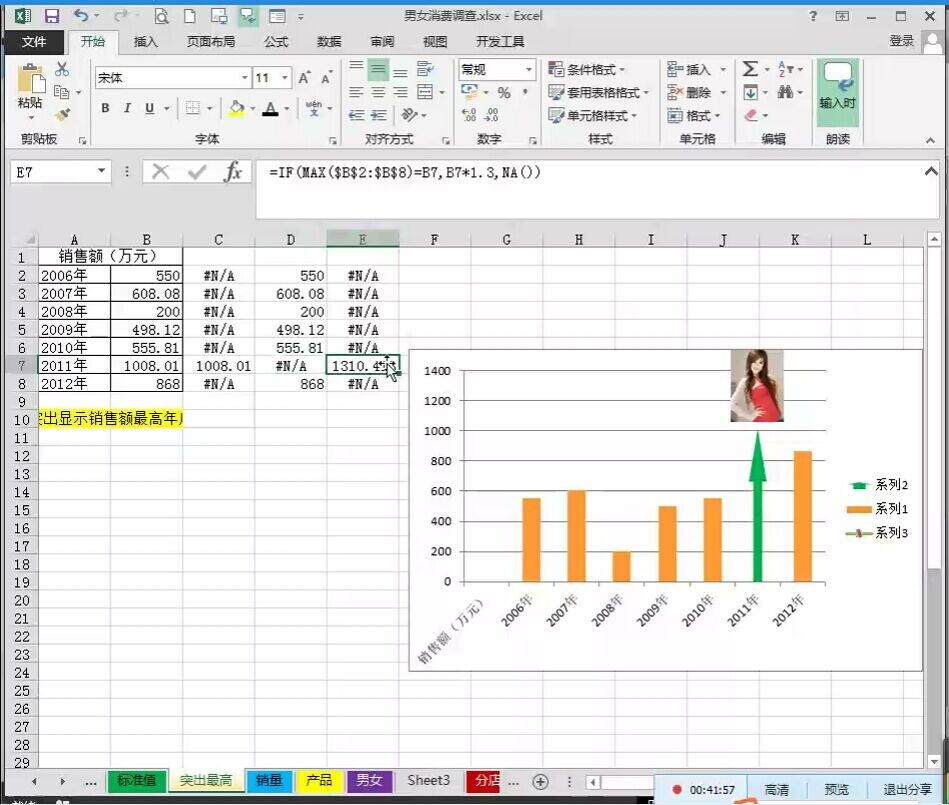Click the percent style icon

click(x=504, y=93)
